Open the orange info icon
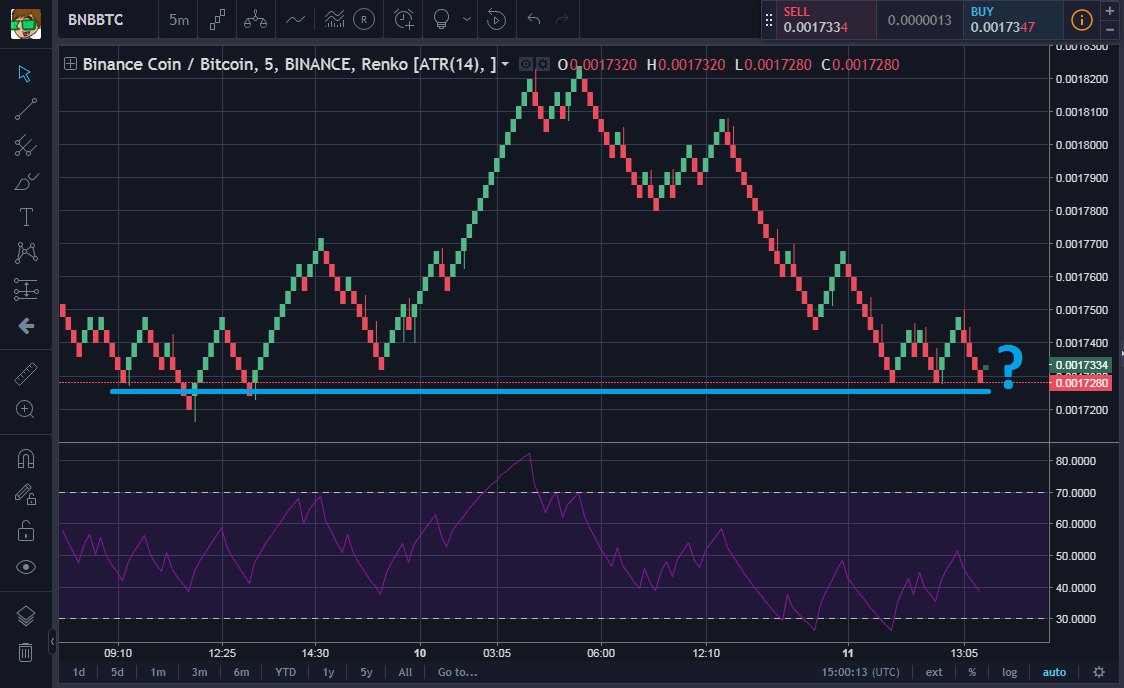The height and width of the screenshot is (688, 1124). [x=1081, y=20]
